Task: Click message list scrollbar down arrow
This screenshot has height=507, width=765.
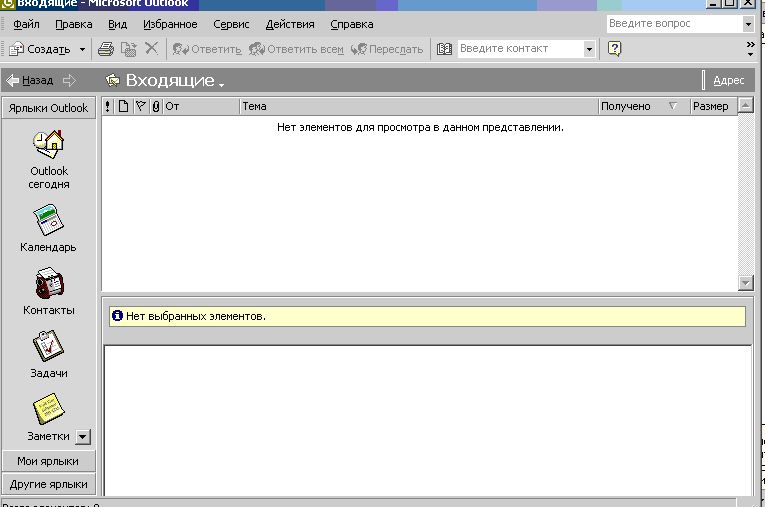Action: click(745, 283)
